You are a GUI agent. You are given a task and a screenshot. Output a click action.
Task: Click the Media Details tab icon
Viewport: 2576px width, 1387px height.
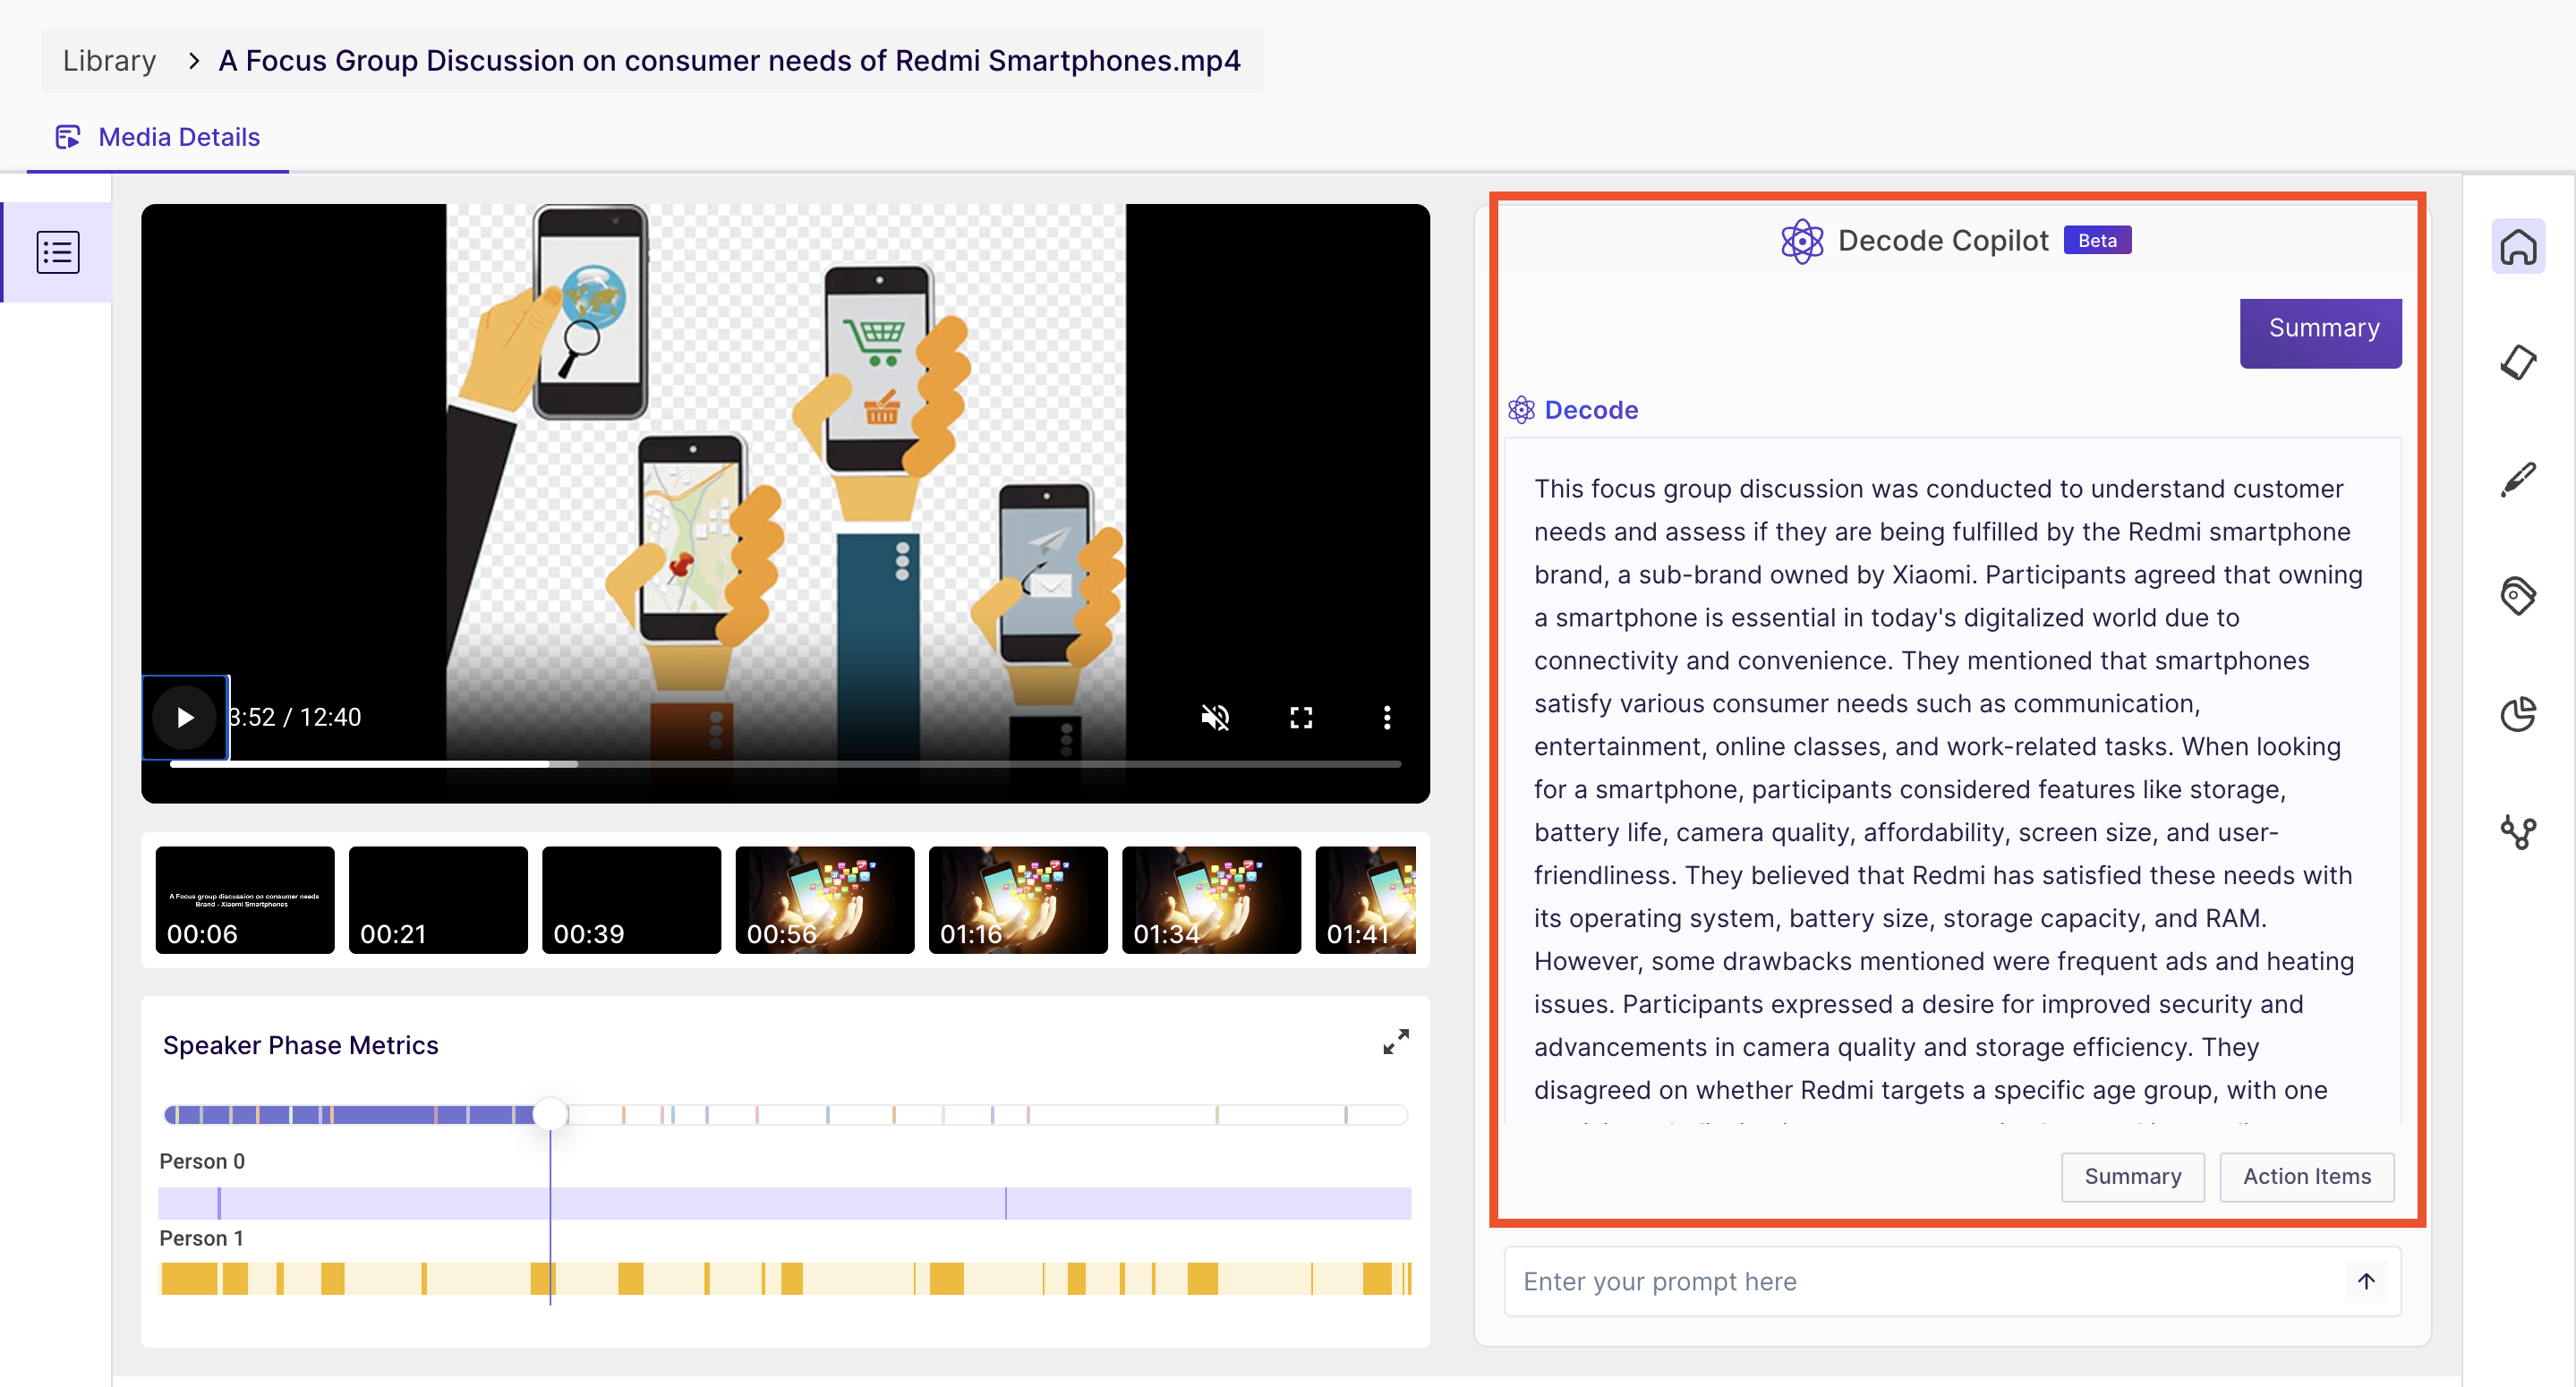[x=67, y=137]
